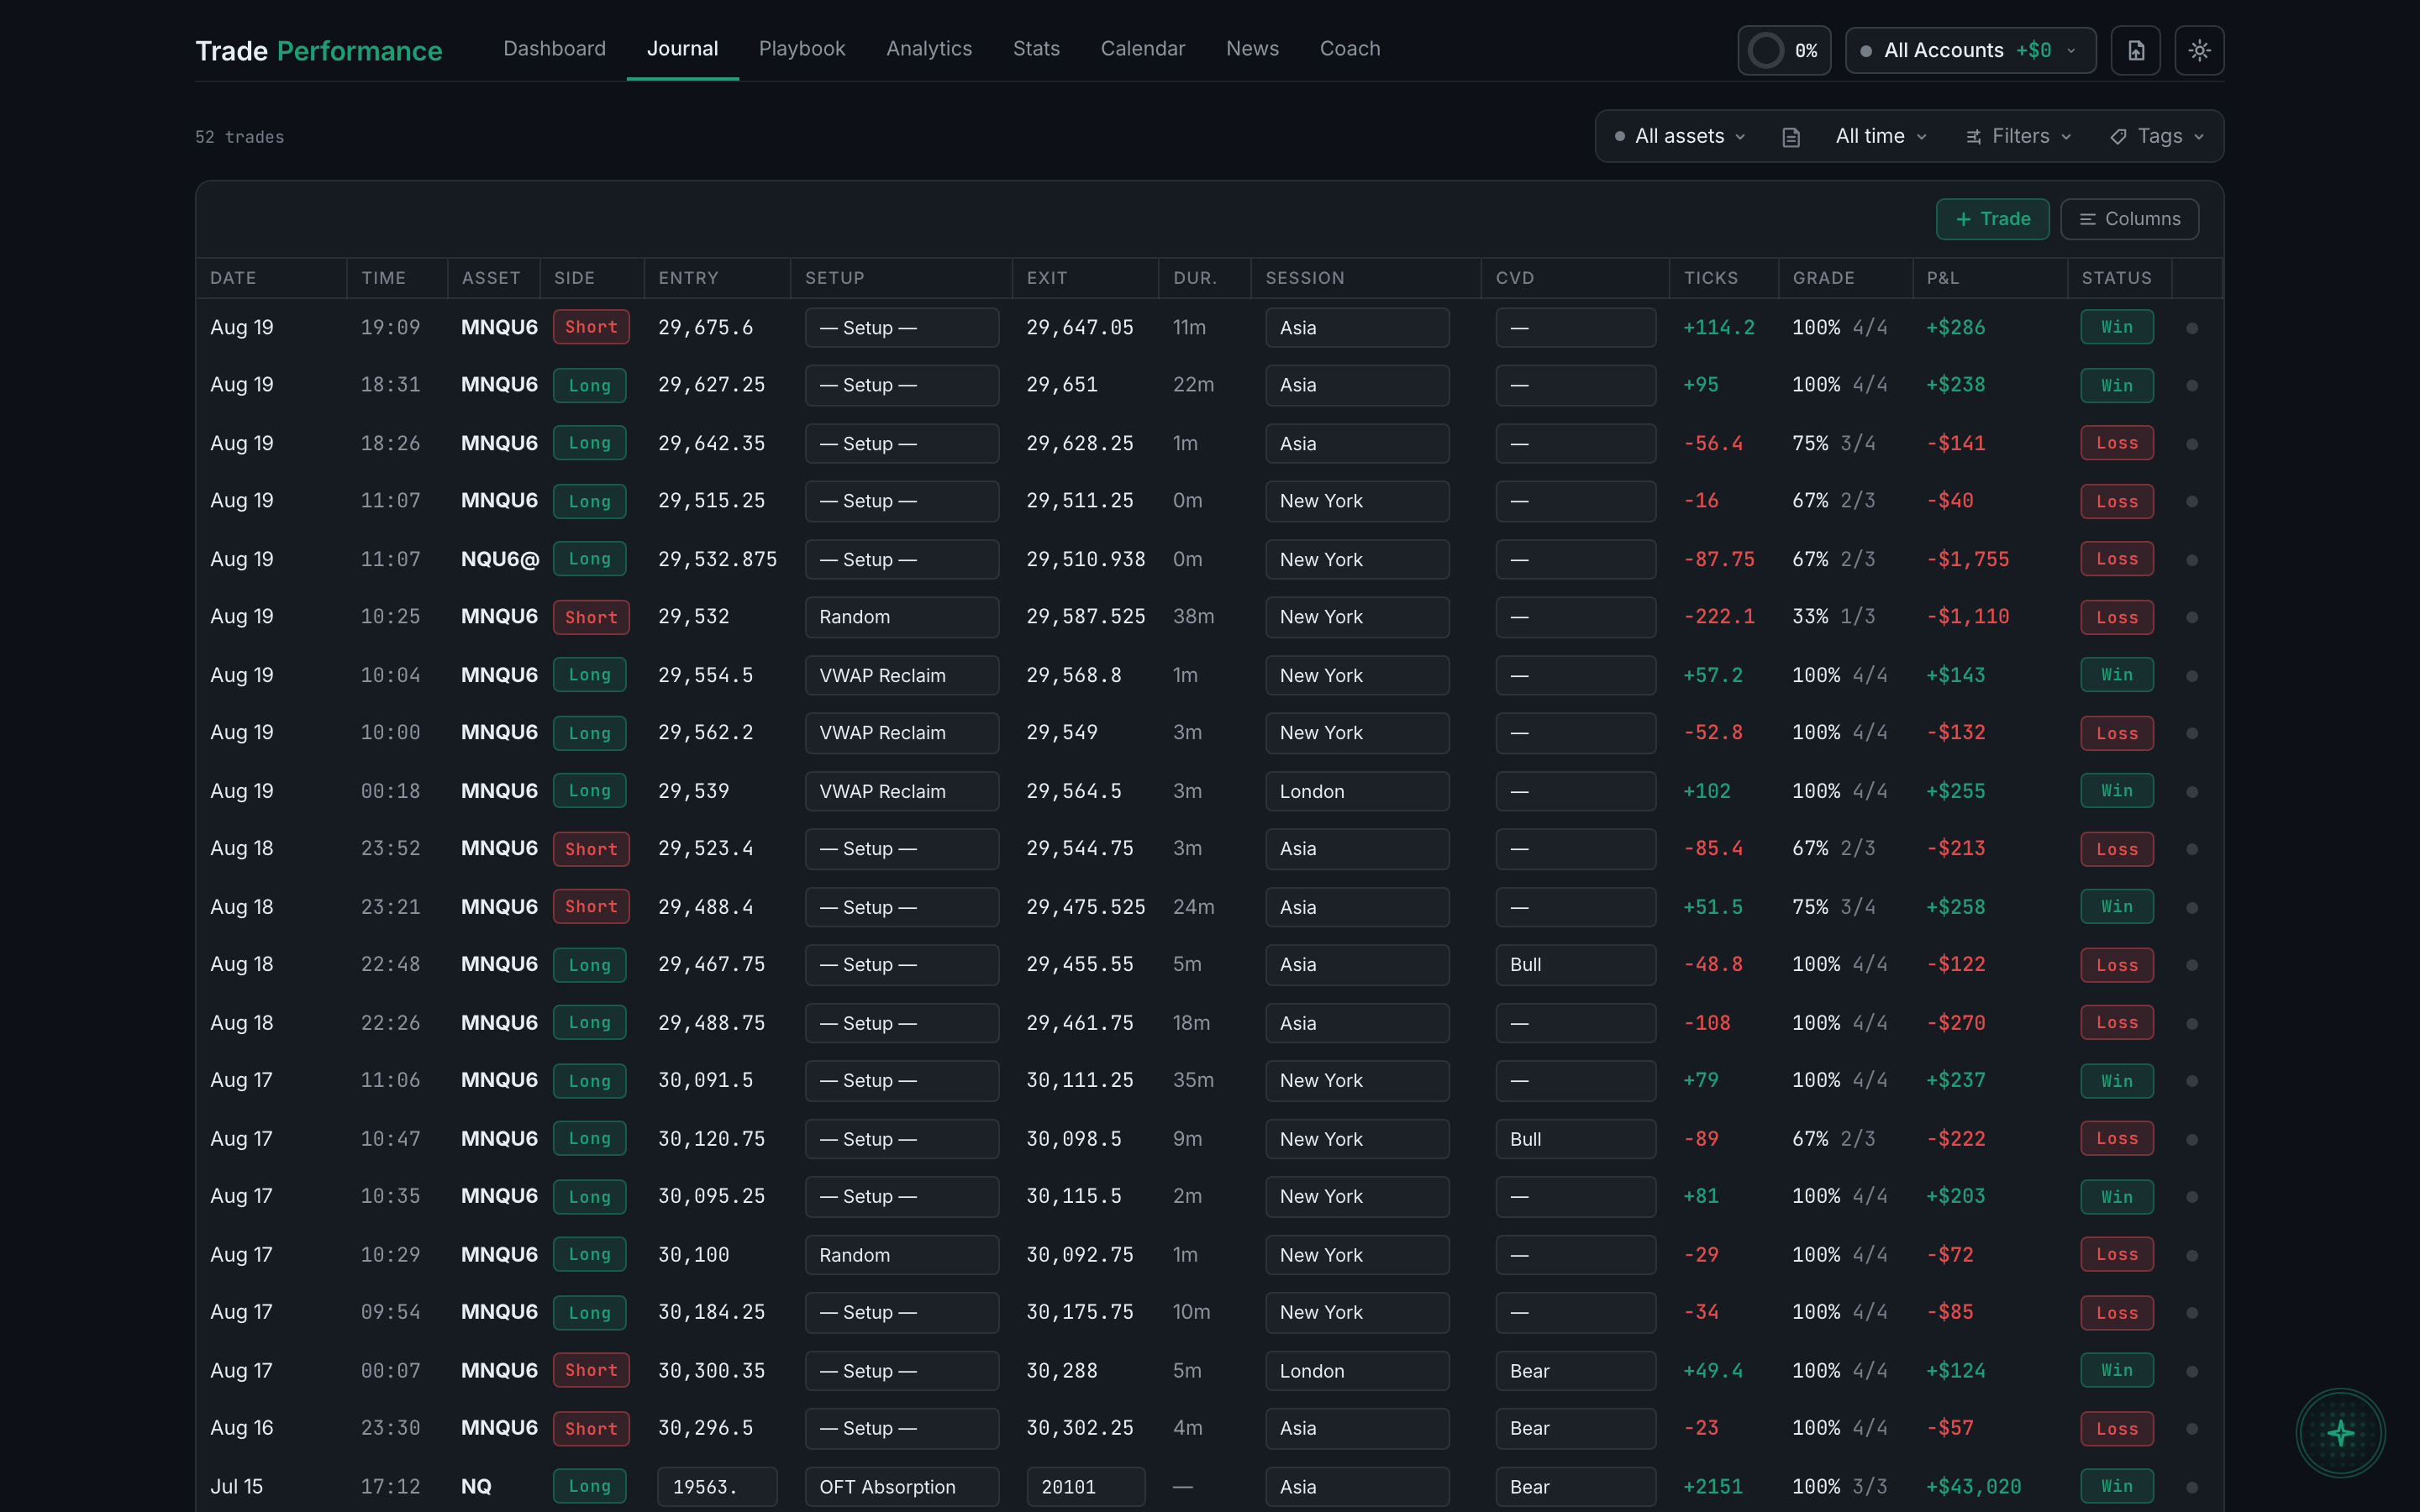Click the dot on the Jul 15 NQ row
The image size is (2420, 1512).
(2192, 1487)
